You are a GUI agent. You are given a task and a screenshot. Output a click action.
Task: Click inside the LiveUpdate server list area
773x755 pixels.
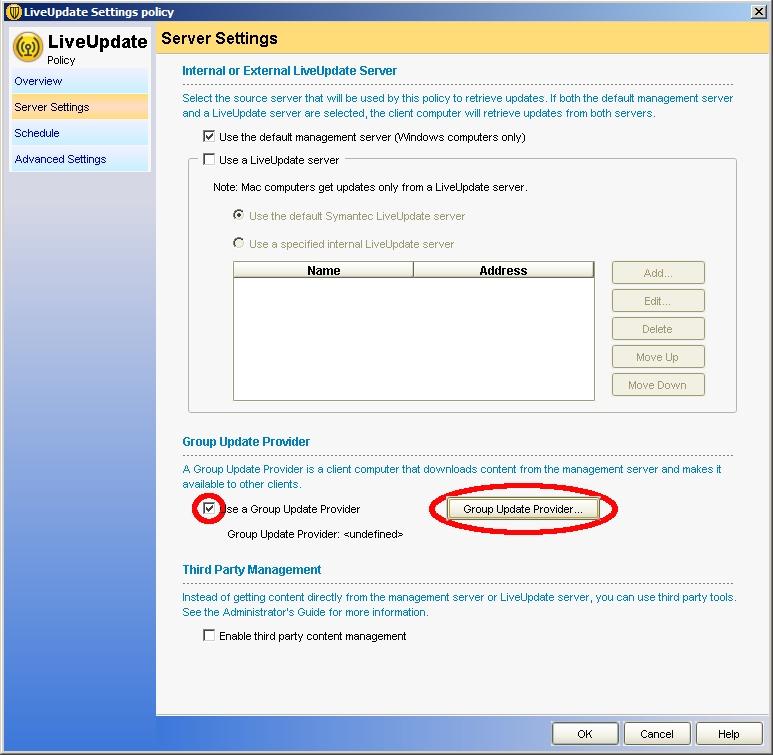(x=414, y=339)
